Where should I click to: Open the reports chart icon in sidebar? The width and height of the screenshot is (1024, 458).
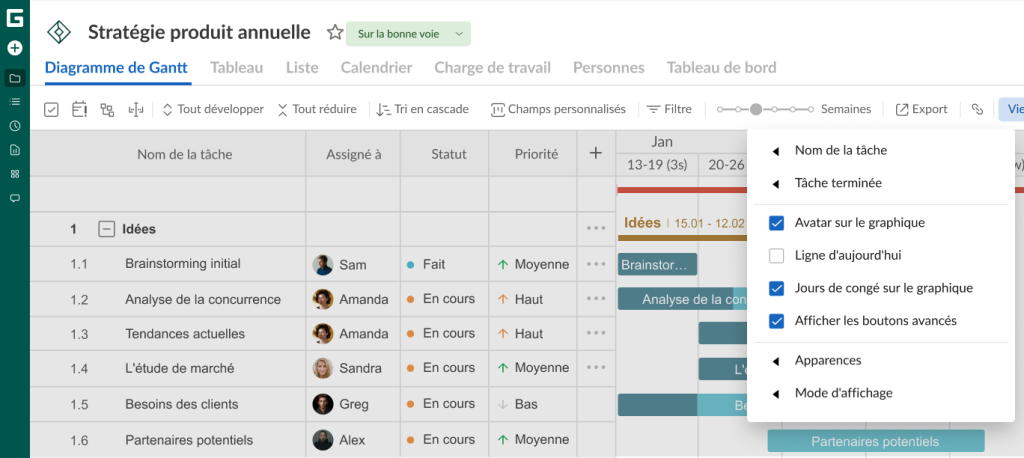[x=14, y=150]
